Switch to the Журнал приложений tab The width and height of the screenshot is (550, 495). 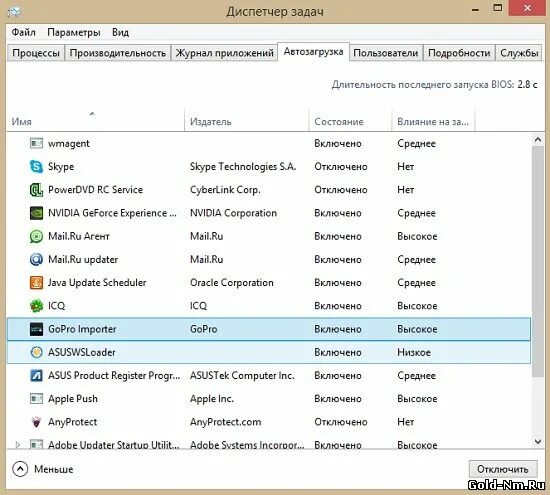click(224, 53)
